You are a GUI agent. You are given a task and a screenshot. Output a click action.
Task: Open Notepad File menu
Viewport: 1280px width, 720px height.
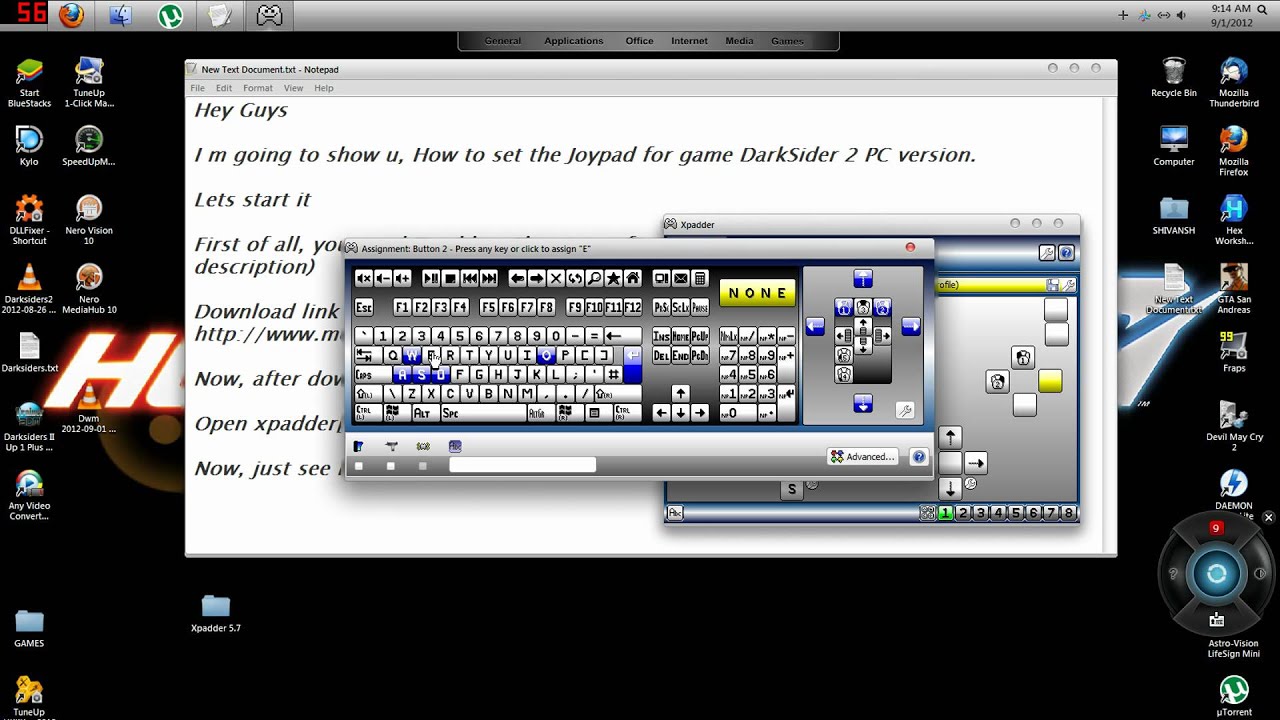[198, 88]
